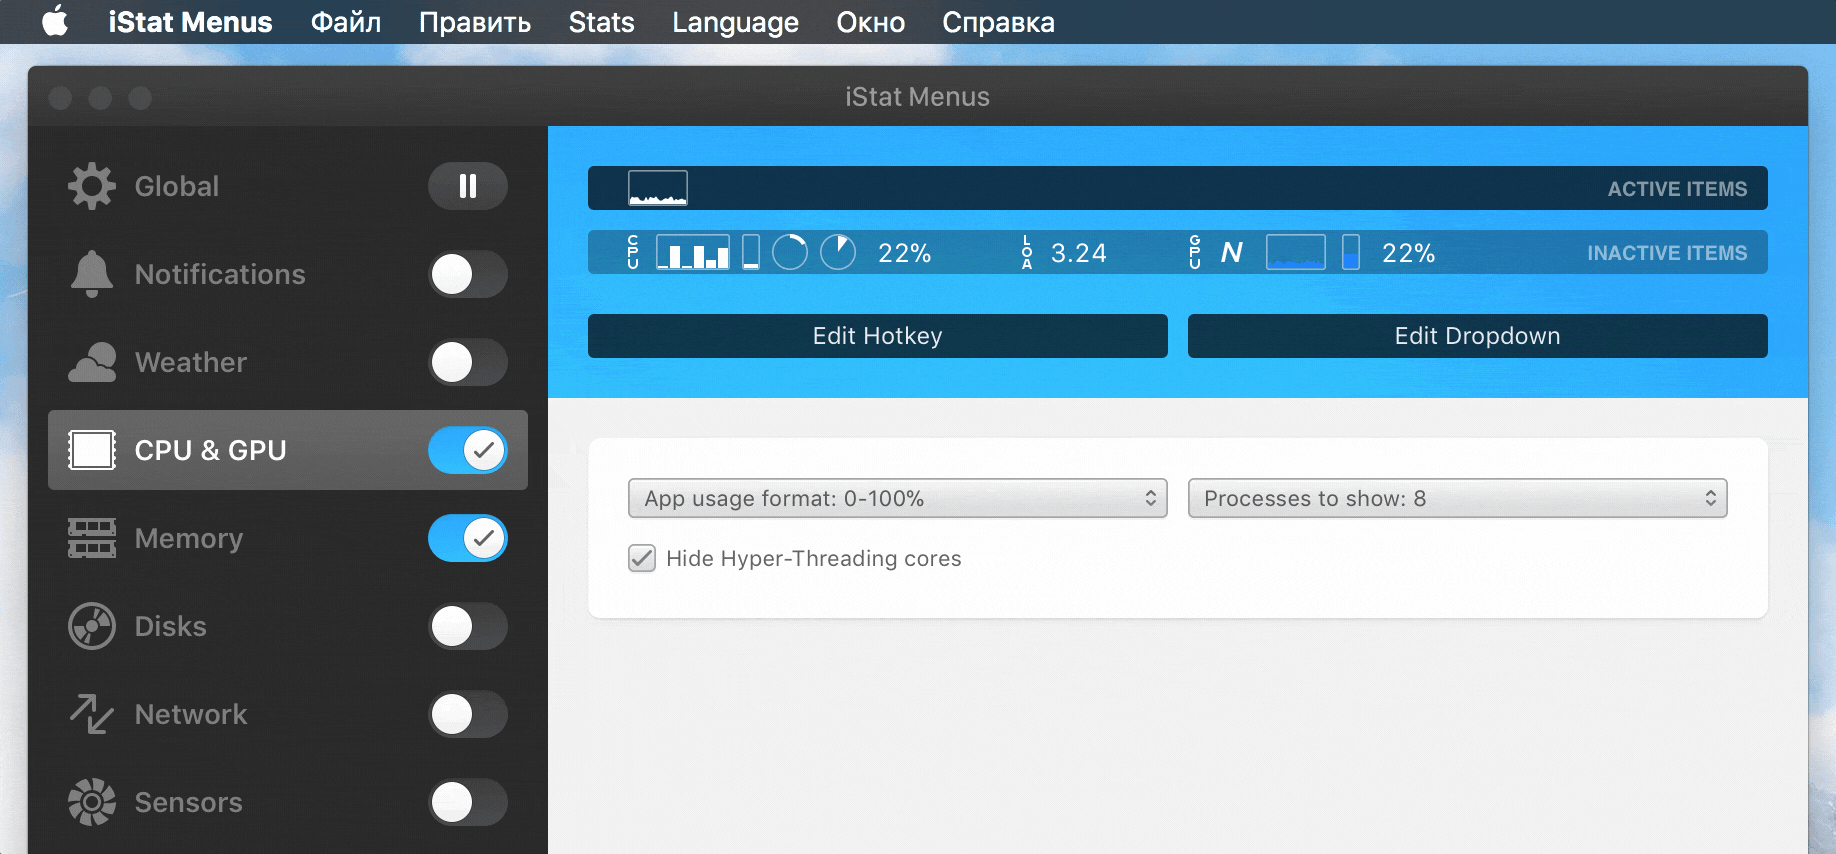Select inactive GPU 22% text item
This screenshot has width=1836, height=854.
click(1409, 253)
